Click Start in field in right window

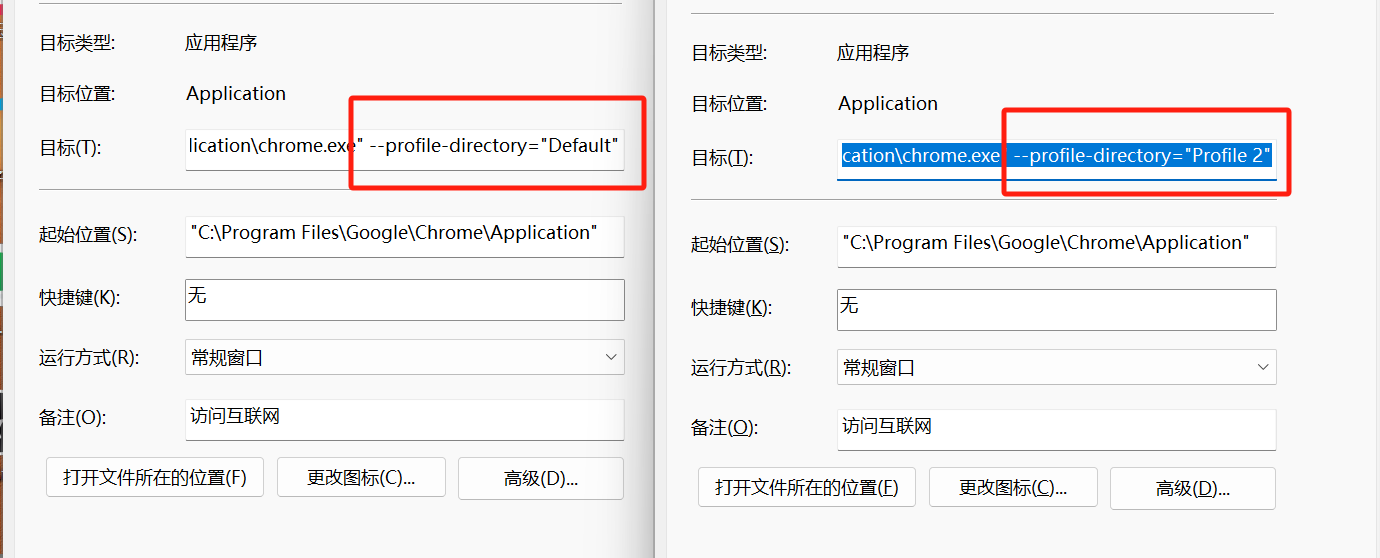pos(1057,246)
